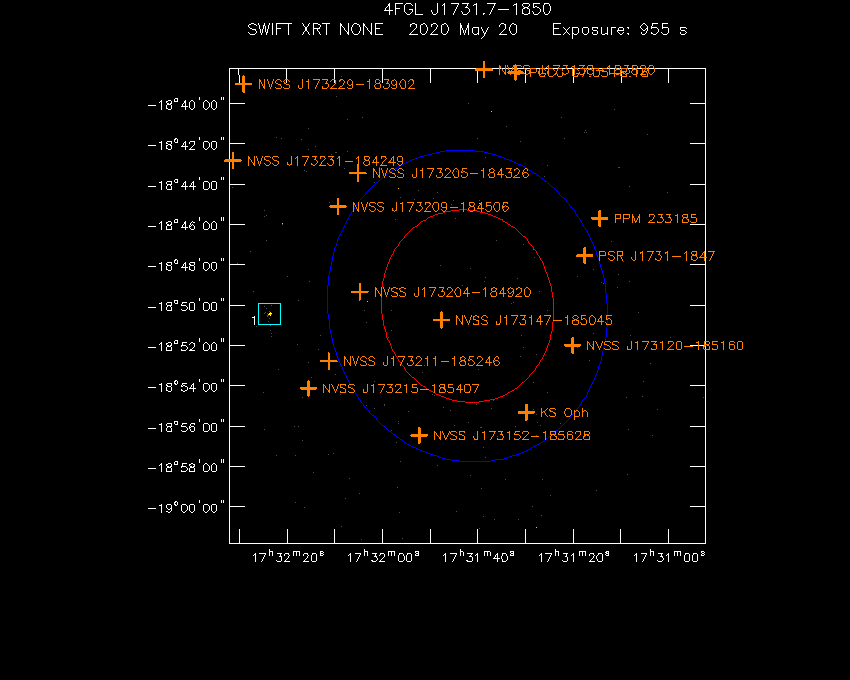
Task: Click the declination label -18°48'00"
Action: tap(186, 266)
